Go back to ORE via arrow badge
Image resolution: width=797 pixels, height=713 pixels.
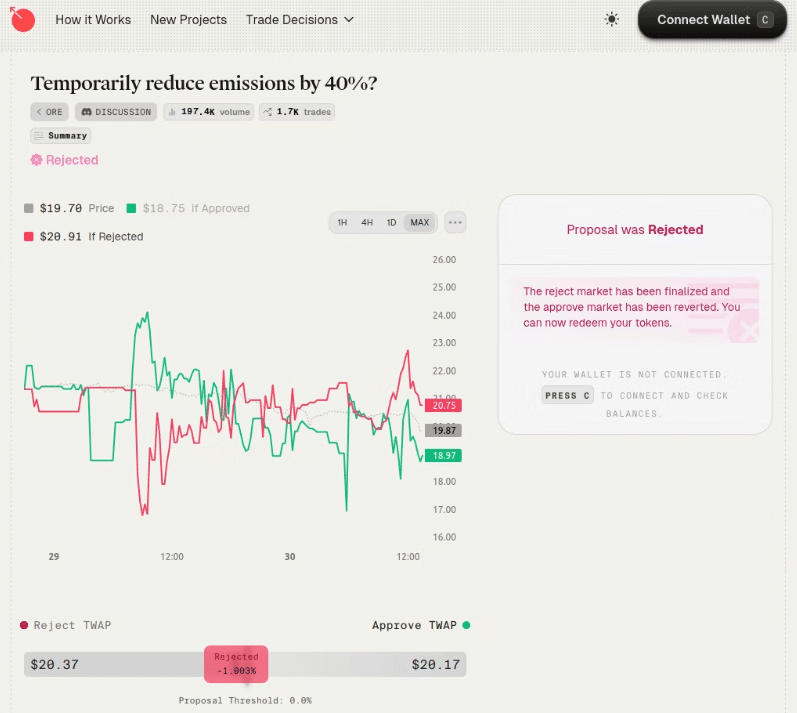point(50,112)
